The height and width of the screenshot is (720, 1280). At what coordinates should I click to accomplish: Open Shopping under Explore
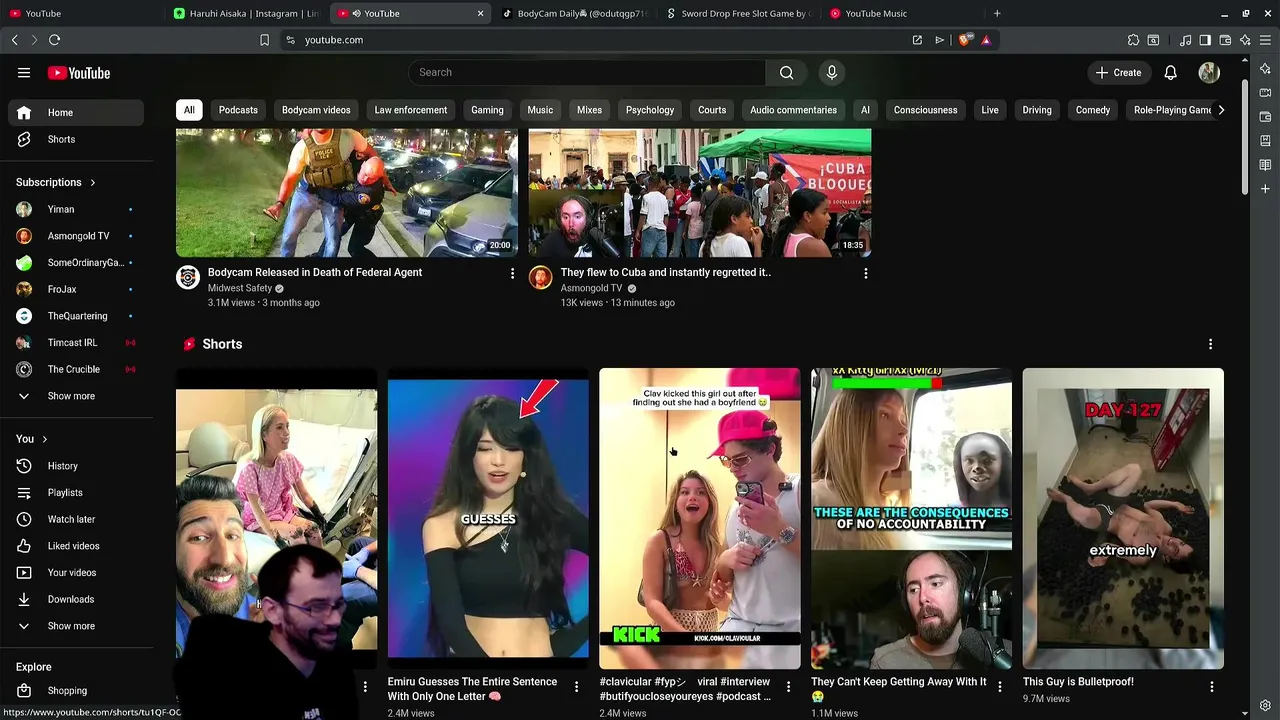[76, 691]
